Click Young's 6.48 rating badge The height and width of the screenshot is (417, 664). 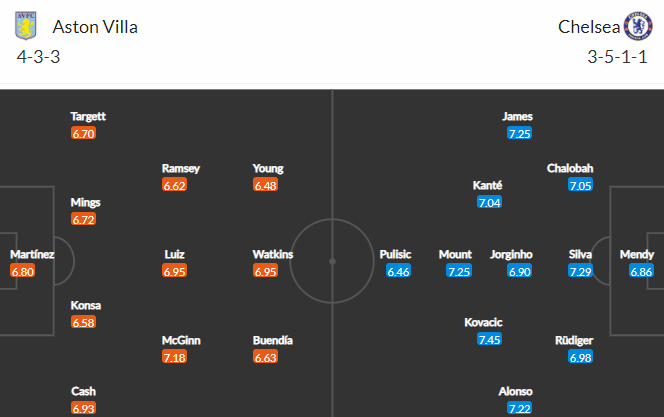[x=265, y=185]
